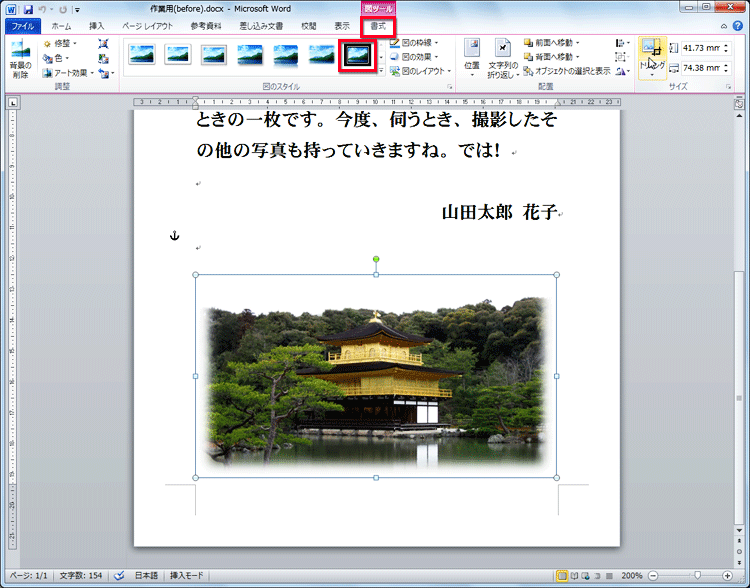This screenshot has height=588, width=750.
Task: Switch to the 表示 tab
Action: [x=342, y=26]
